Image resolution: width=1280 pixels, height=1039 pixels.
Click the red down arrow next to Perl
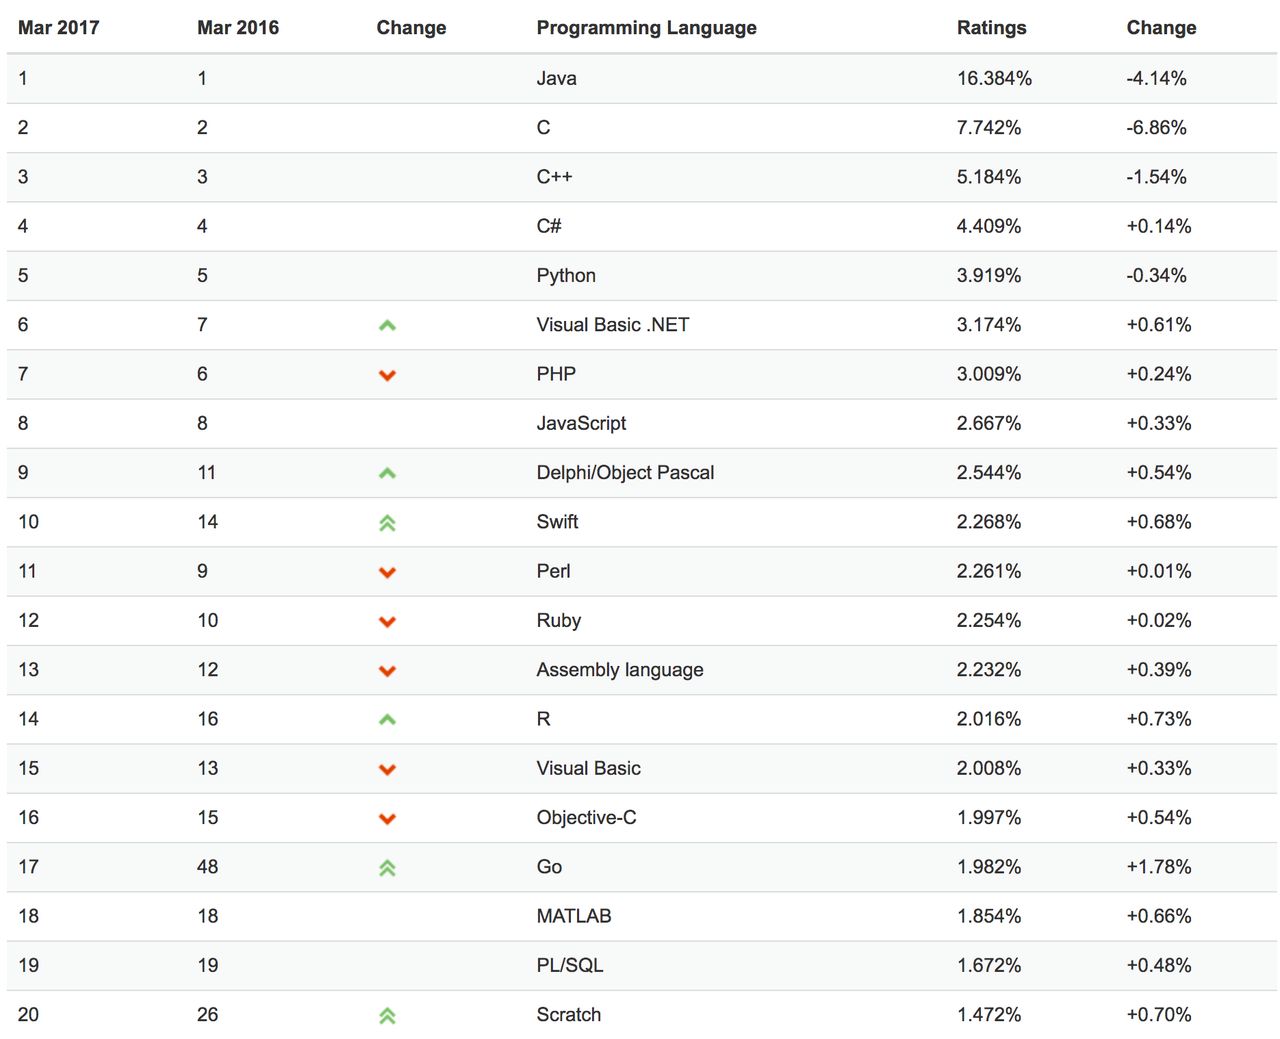click(387, 572)
